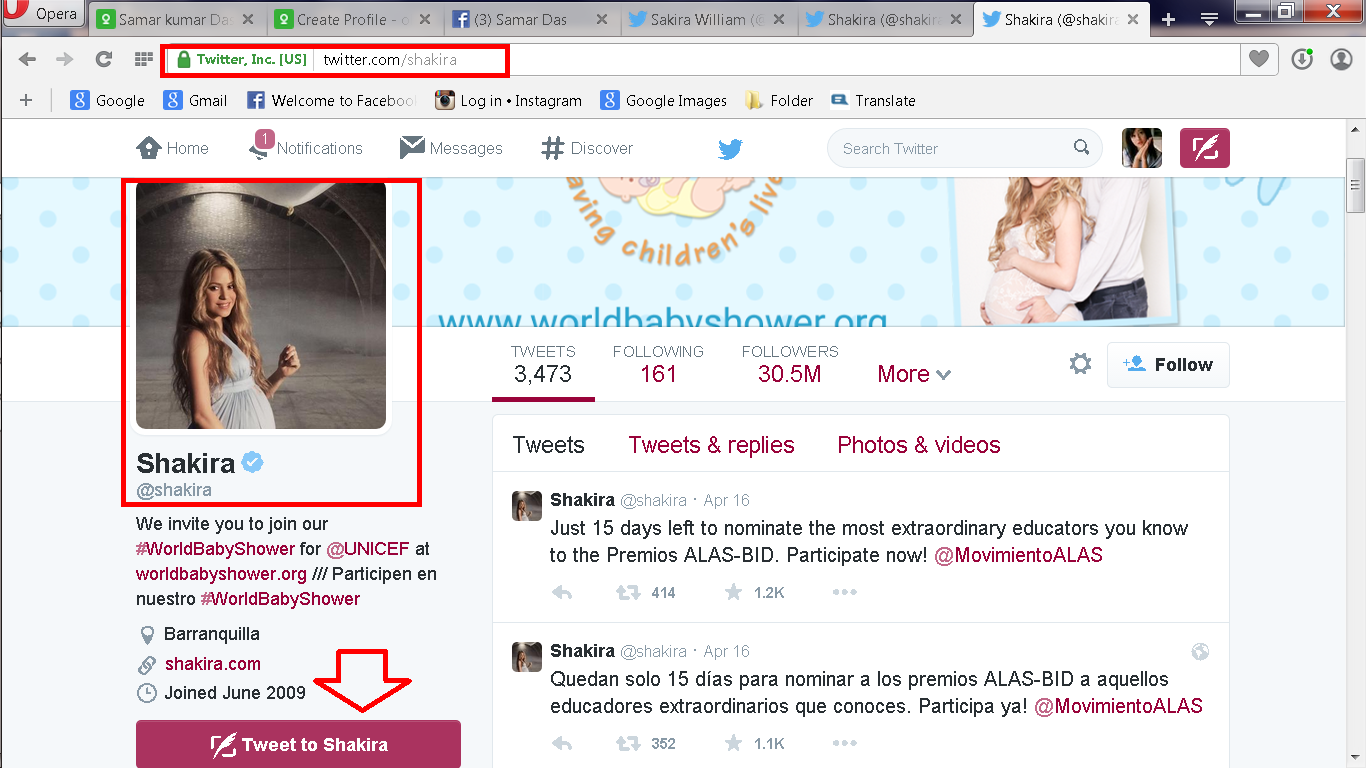1366x768 pixels.
Task: Click the browser forward arrow
Action: pyautogui.click(x=65, y=60)
